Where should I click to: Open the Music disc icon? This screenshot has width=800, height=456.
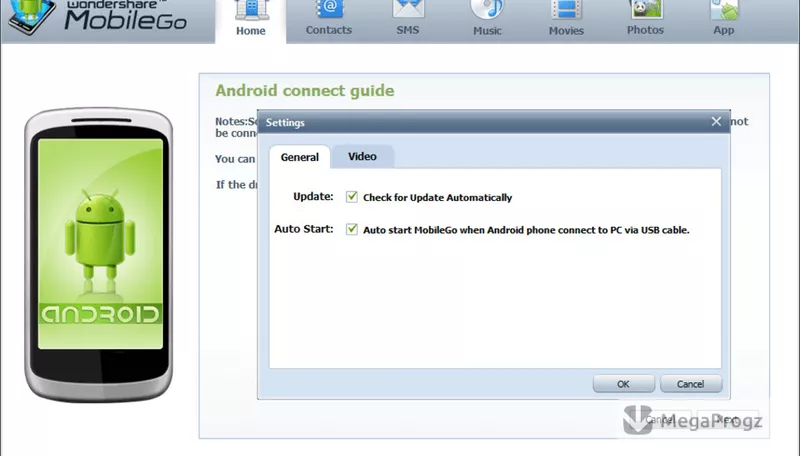tap(487, 10)
